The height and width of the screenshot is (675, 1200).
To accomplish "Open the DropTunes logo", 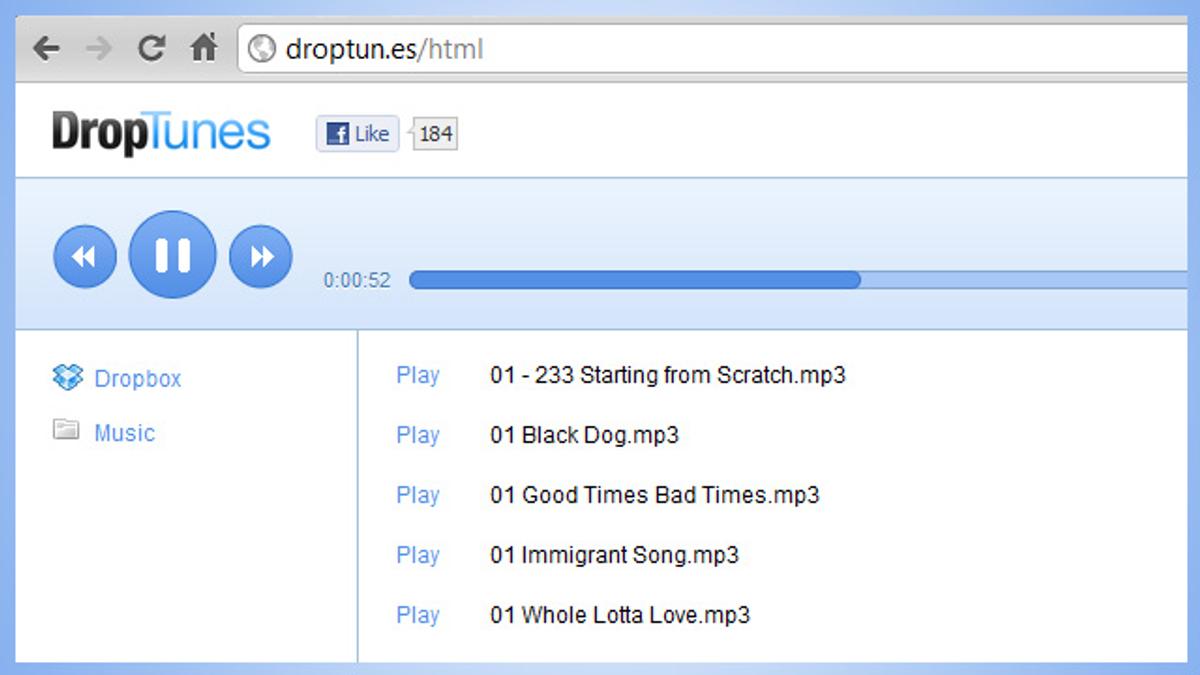I will coord(161,133).
